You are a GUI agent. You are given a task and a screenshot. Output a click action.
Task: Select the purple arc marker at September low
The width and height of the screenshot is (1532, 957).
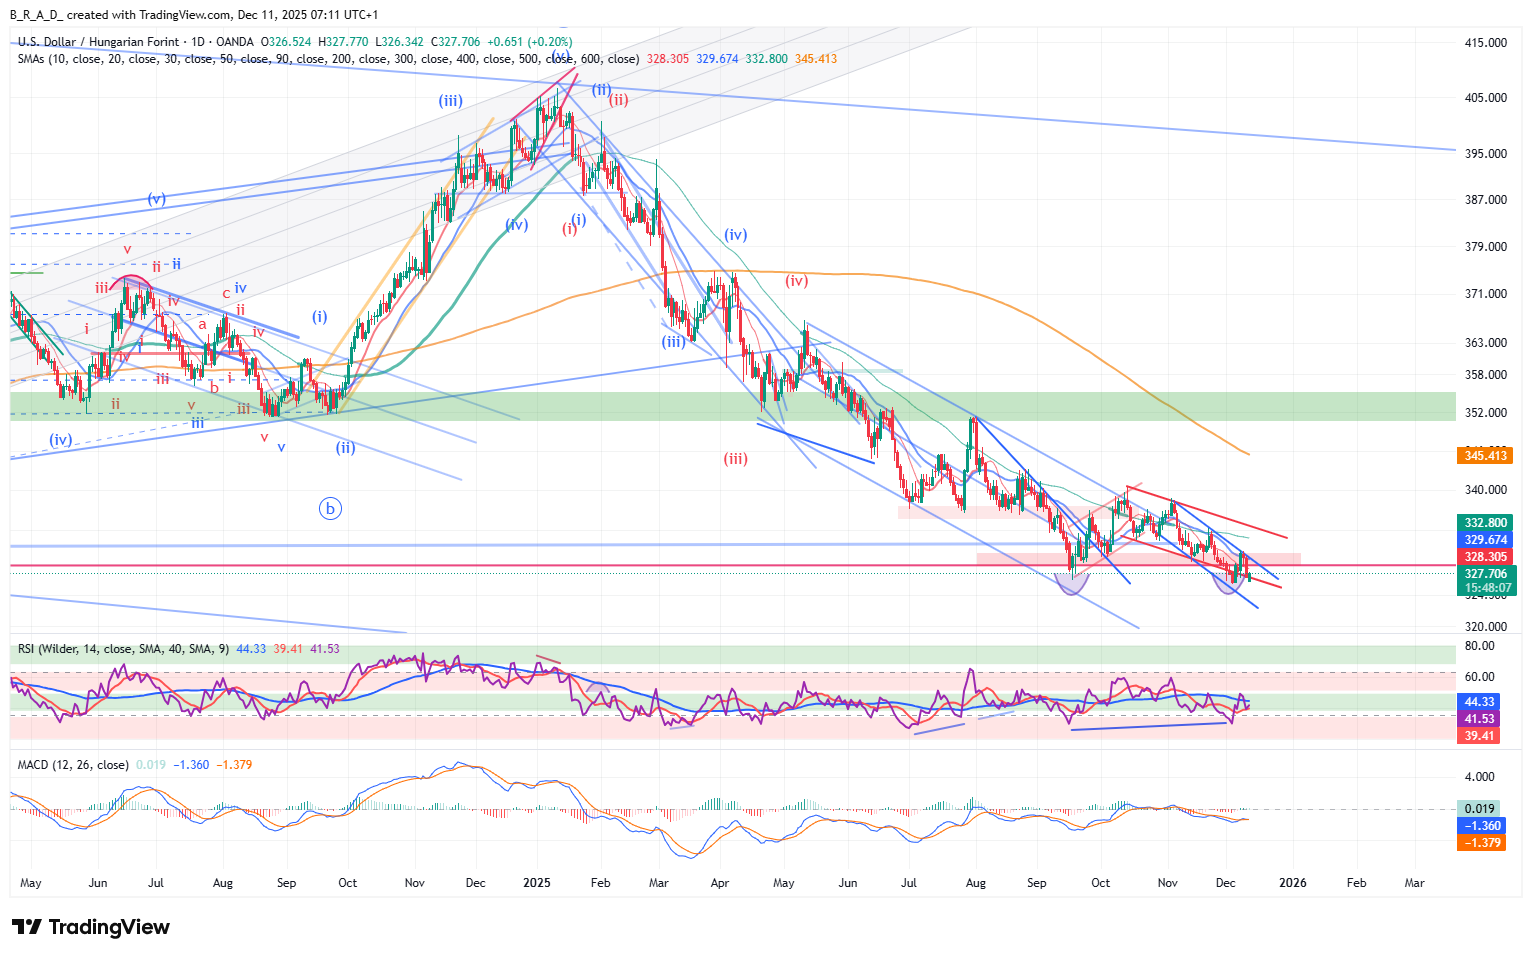[x=1071, y=585]
